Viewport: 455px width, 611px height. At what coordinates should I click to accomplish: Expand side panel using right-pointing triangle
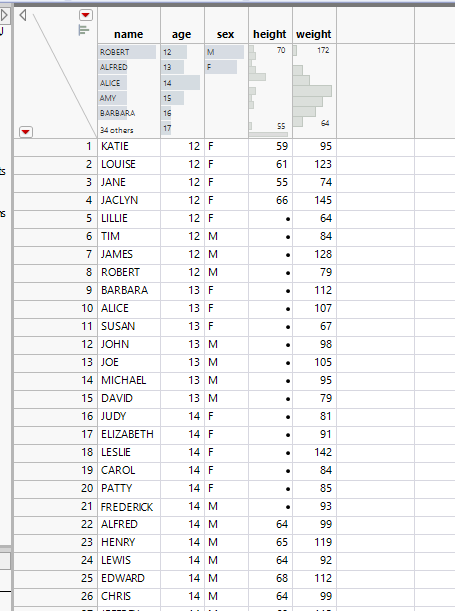coord(4,15)
